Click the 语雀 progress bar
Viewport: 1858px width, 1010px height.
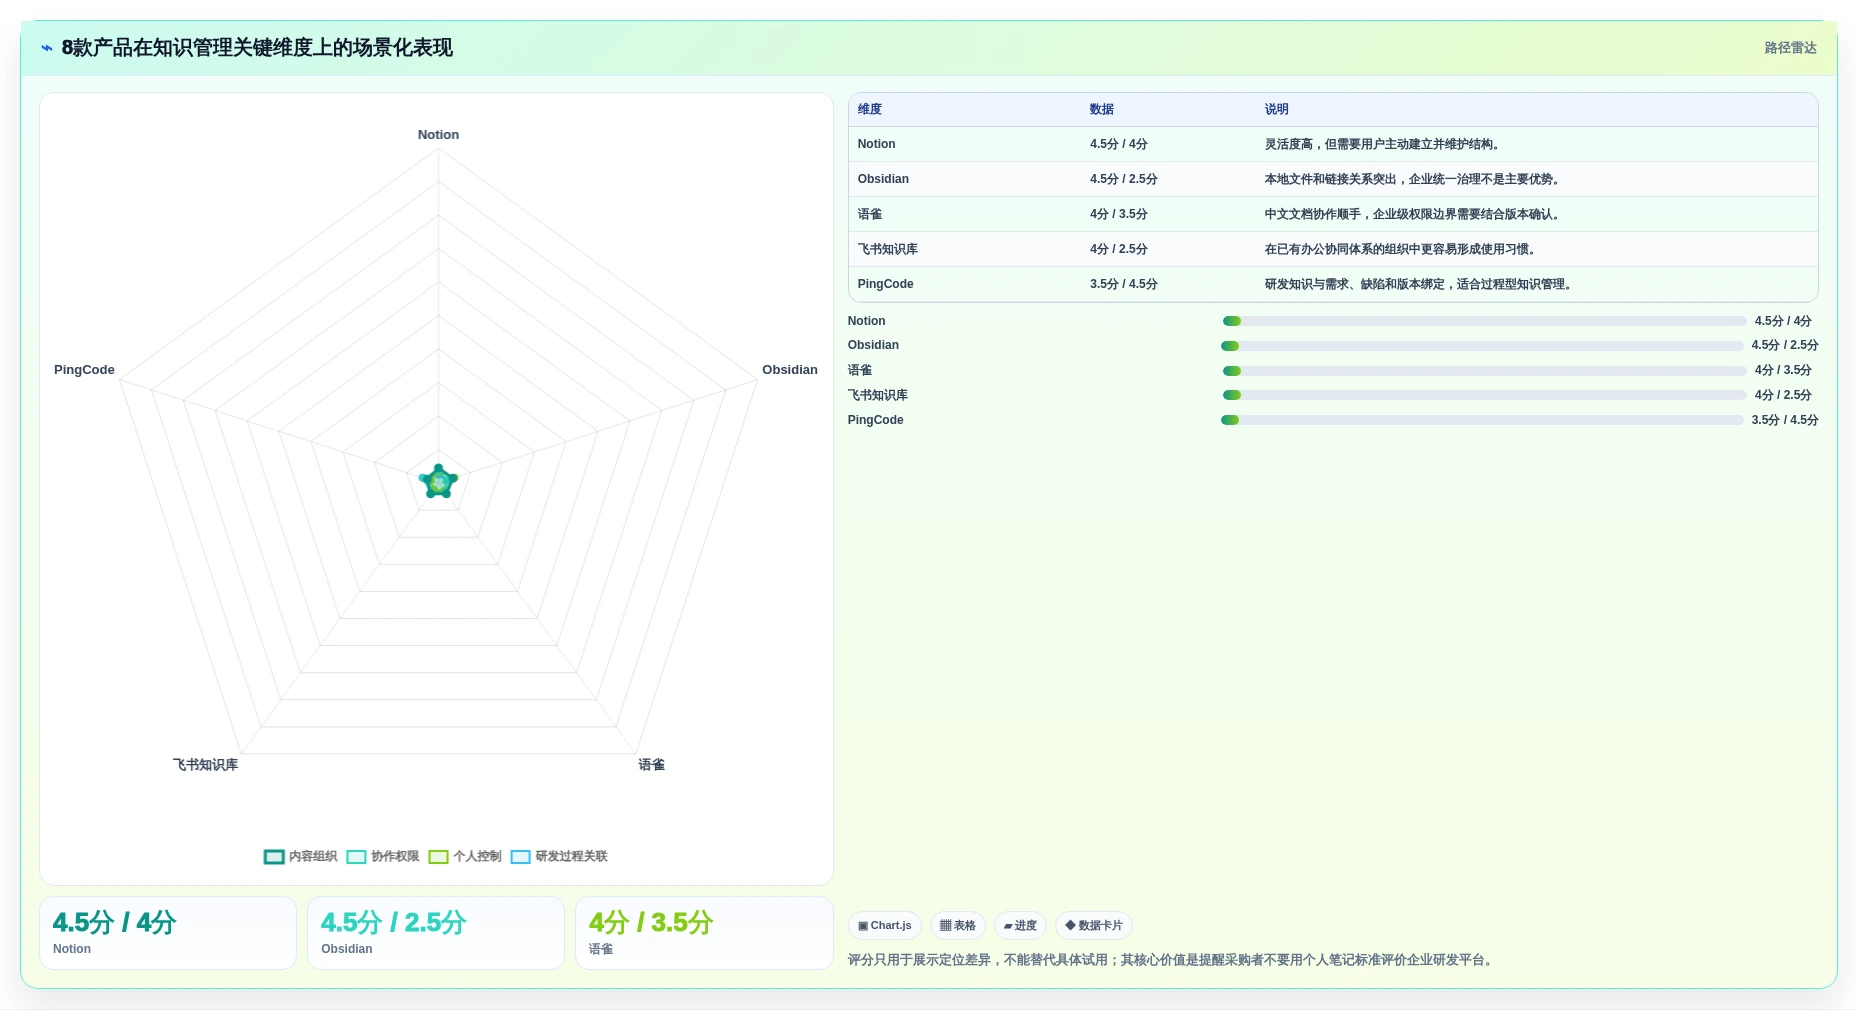tap(1484, 371)
